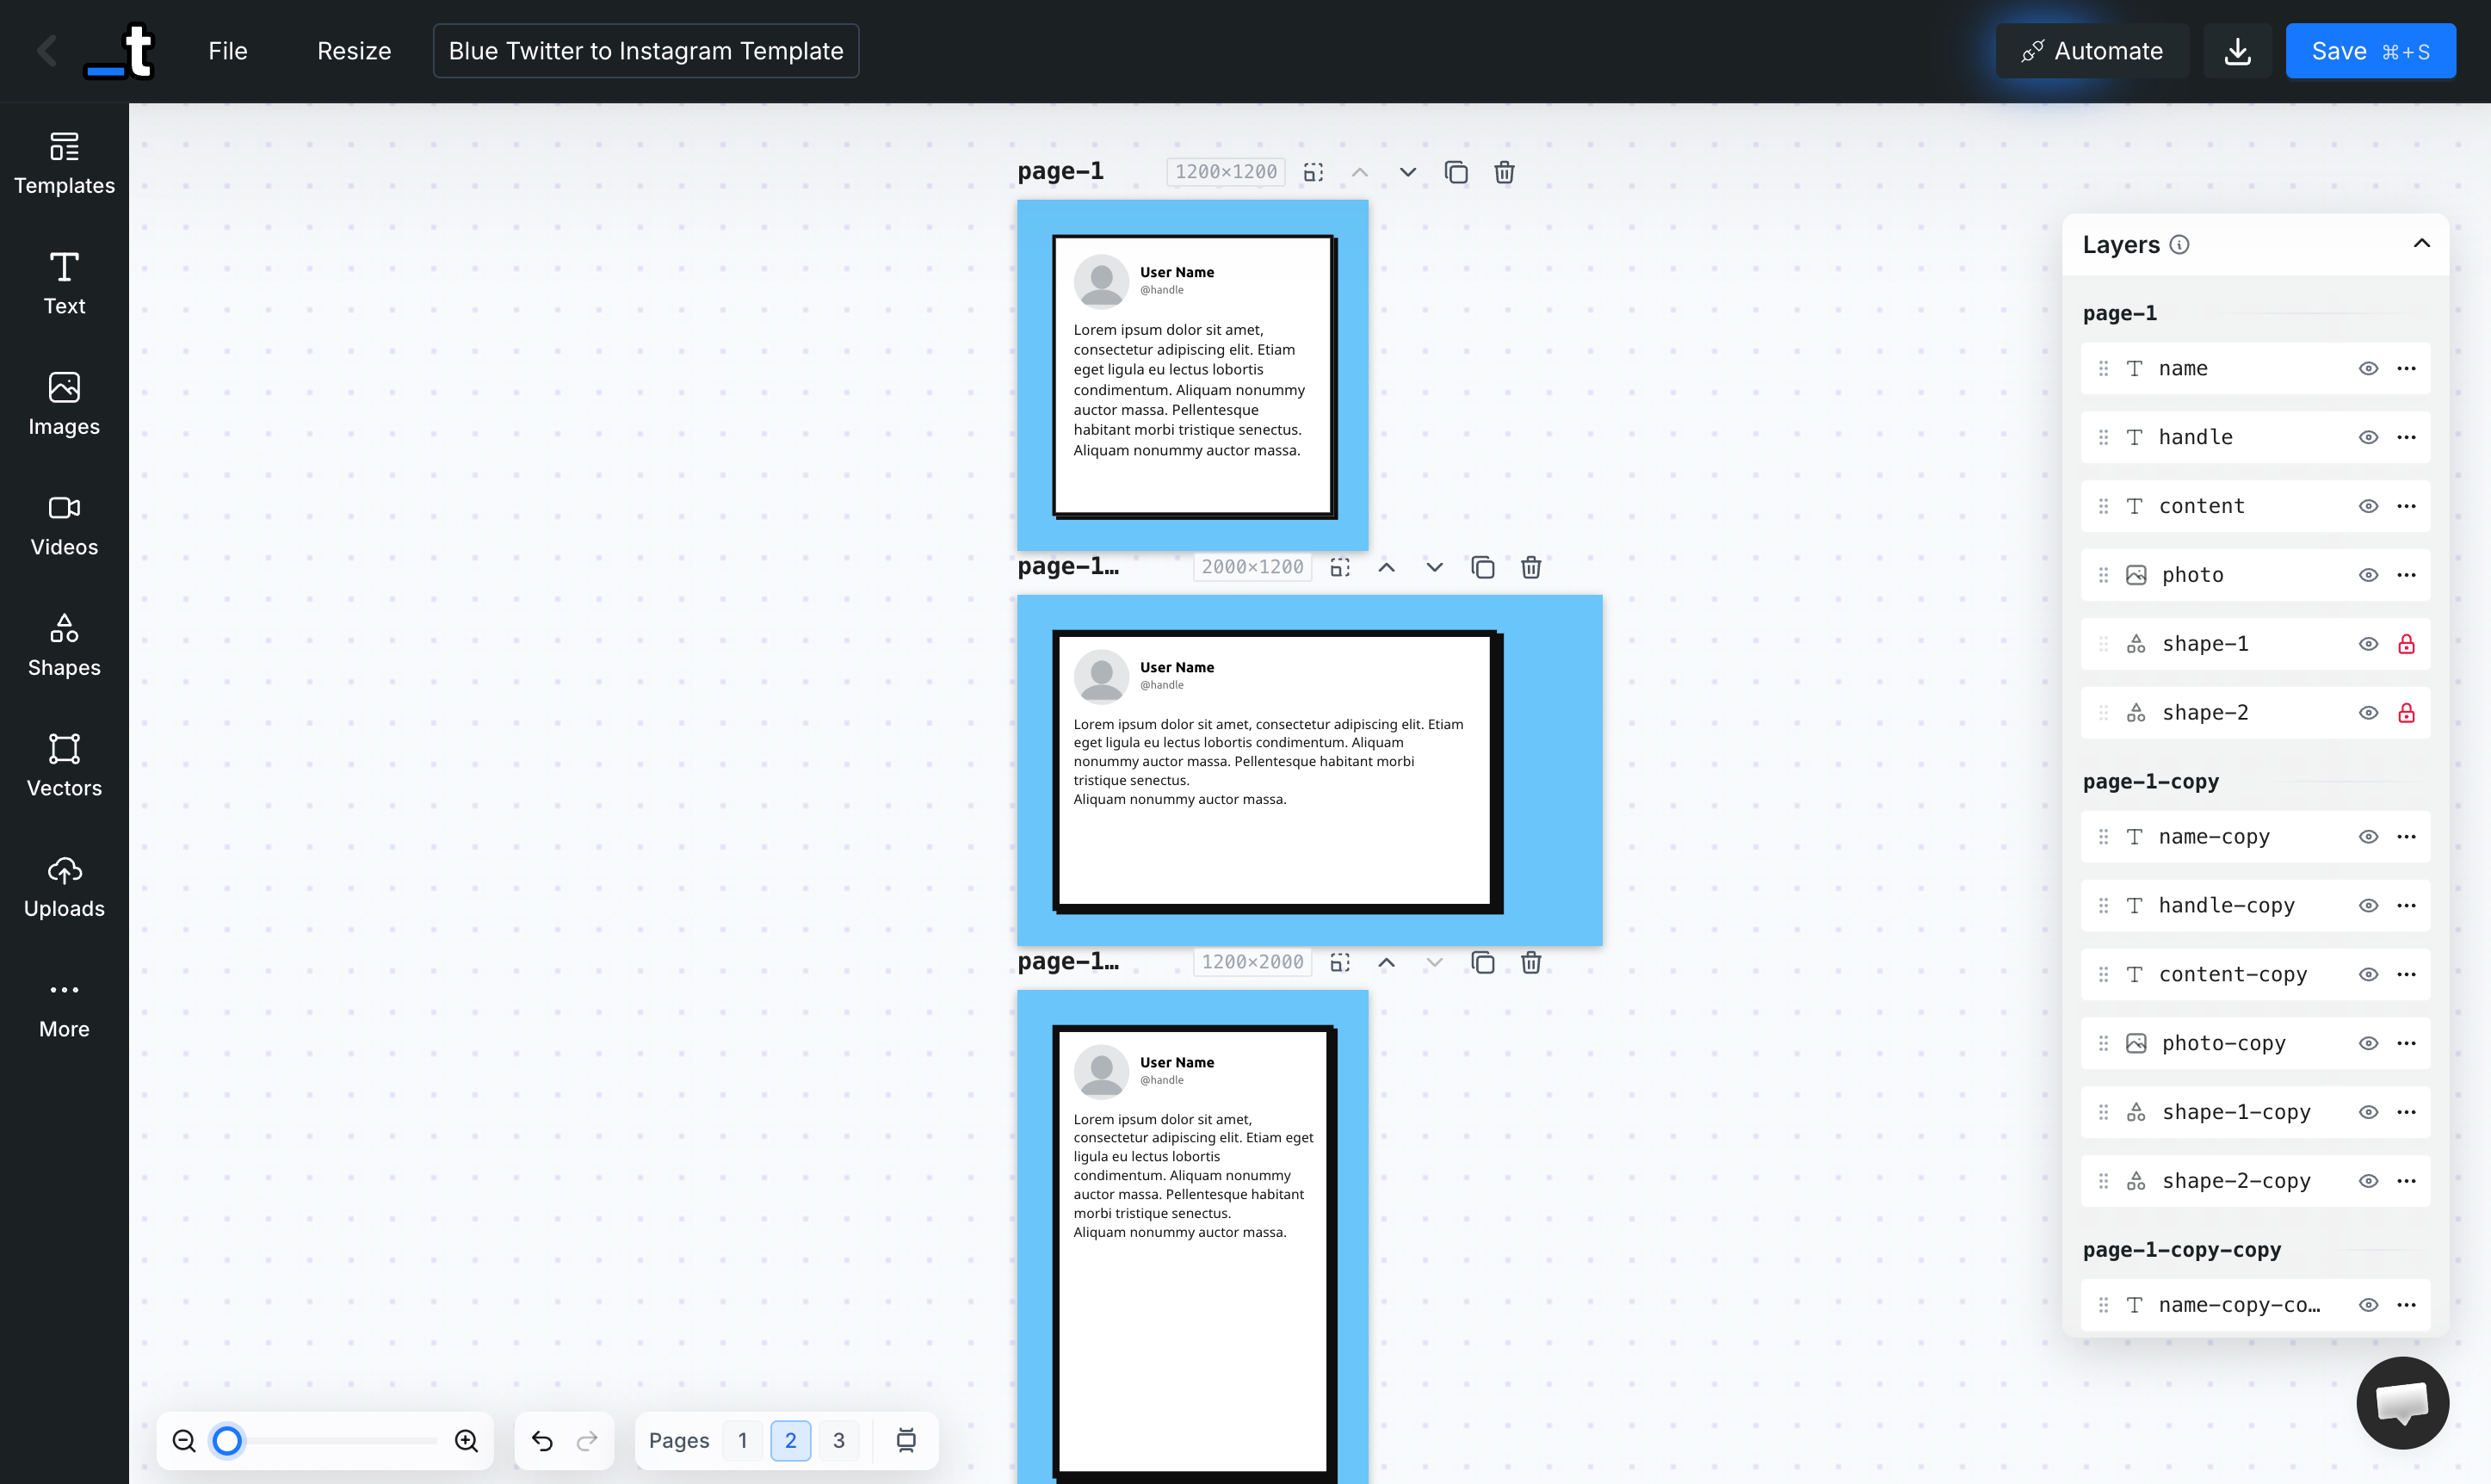
Task: Go to page 2
Action: tap(790, 1440)
